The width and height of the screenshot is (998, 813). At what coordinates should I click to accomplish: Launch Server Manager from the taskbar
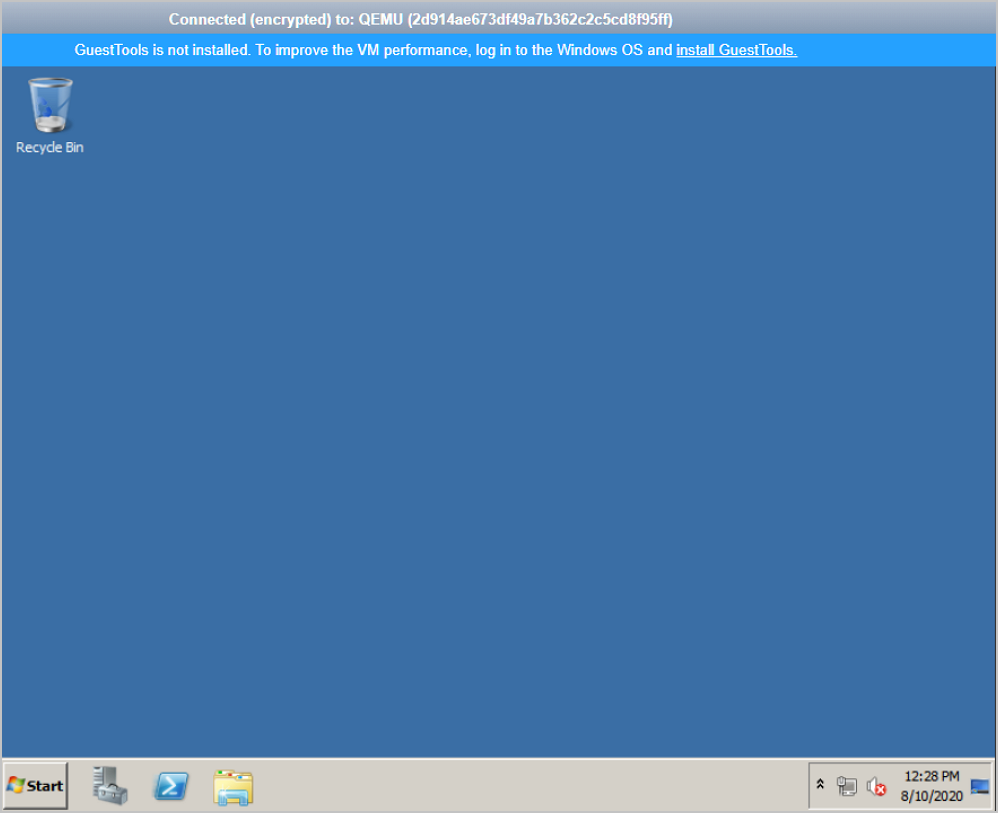coord(110,786)
